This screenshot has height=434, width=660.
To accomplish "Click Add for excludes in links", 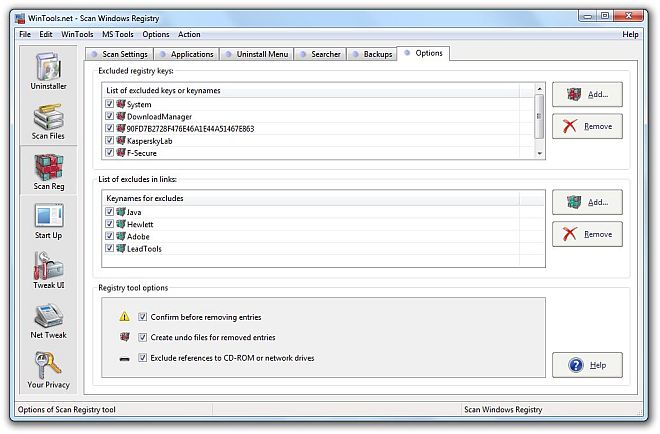I will (x=587, y=202).
